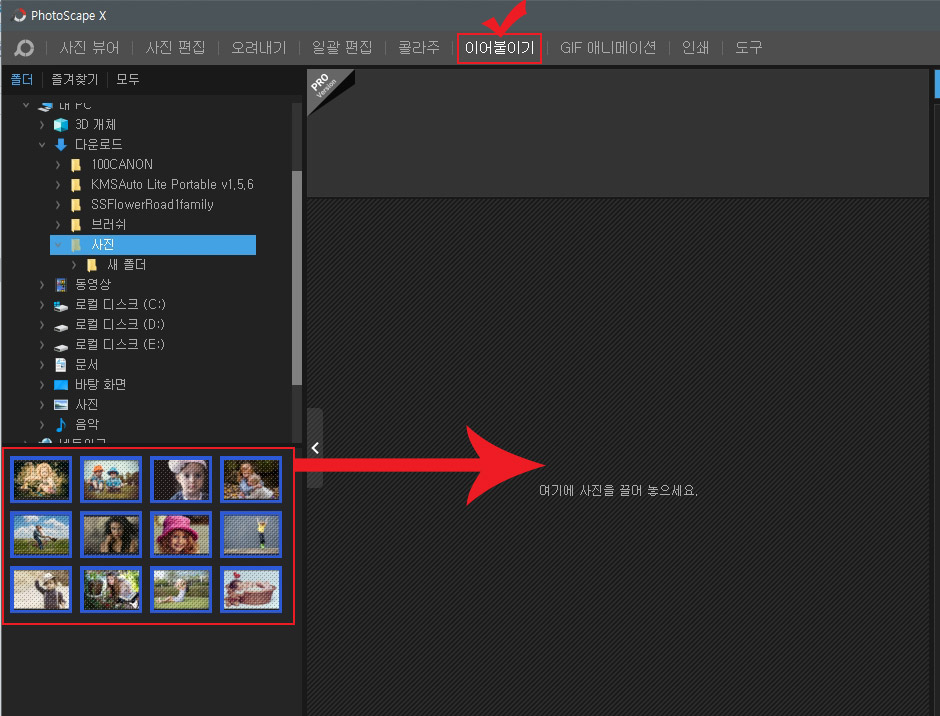940x716 pixels.
Task: Open the 사진 뷰어 tab
Action: click(89, 48)
